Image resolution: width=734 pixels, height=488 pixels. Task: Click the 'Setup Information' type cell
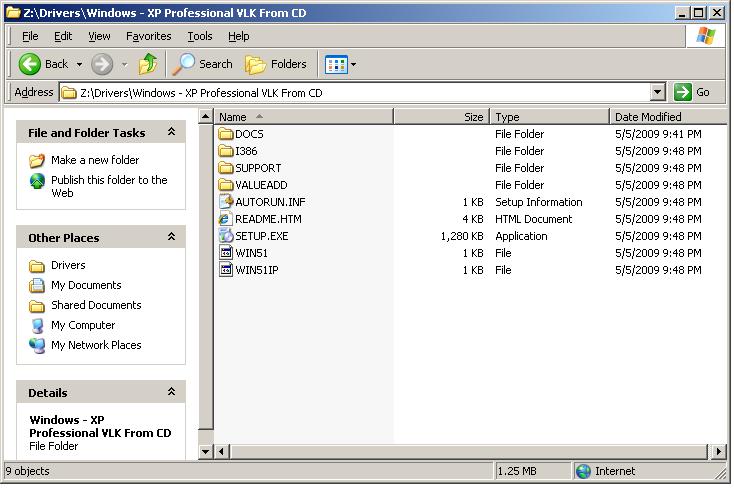pyautogui.click(x=539, y=202)
